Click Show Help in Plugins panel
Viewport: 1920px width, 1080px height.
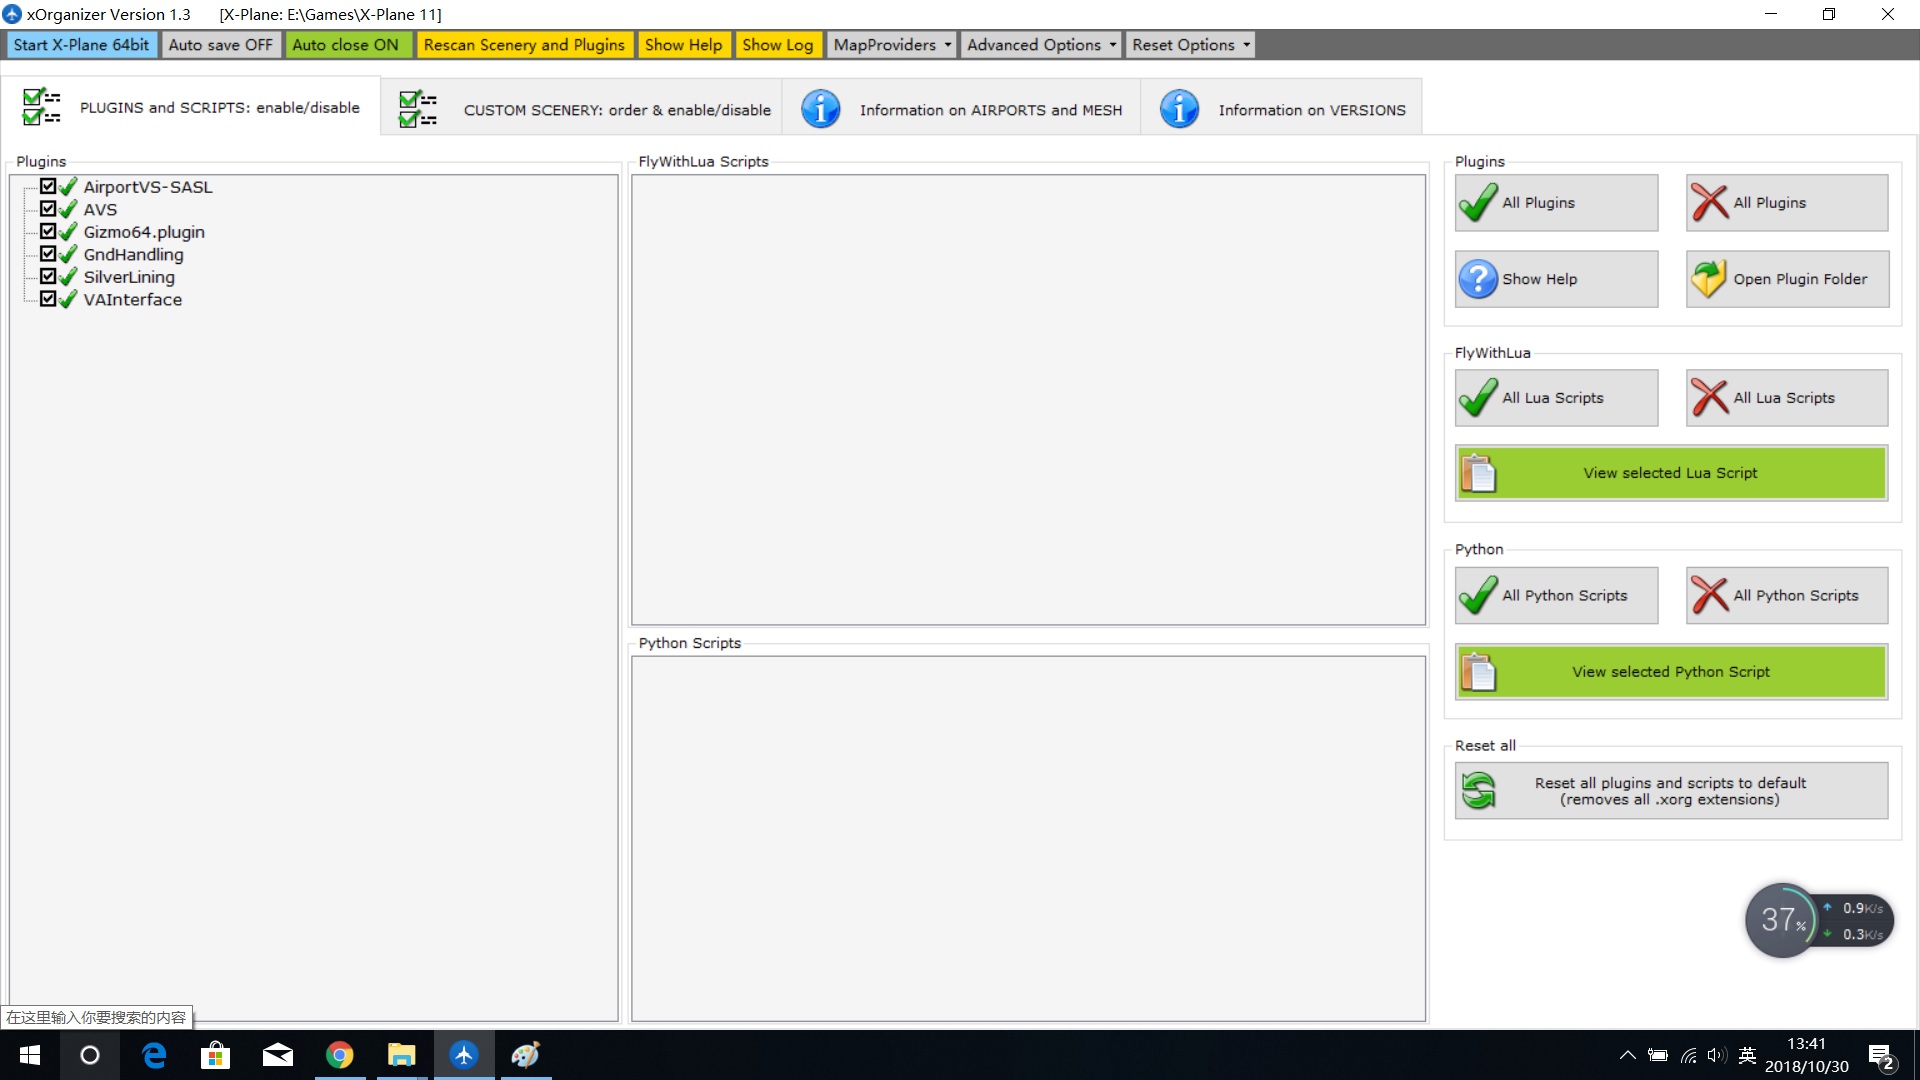[x=1556, y=279]
